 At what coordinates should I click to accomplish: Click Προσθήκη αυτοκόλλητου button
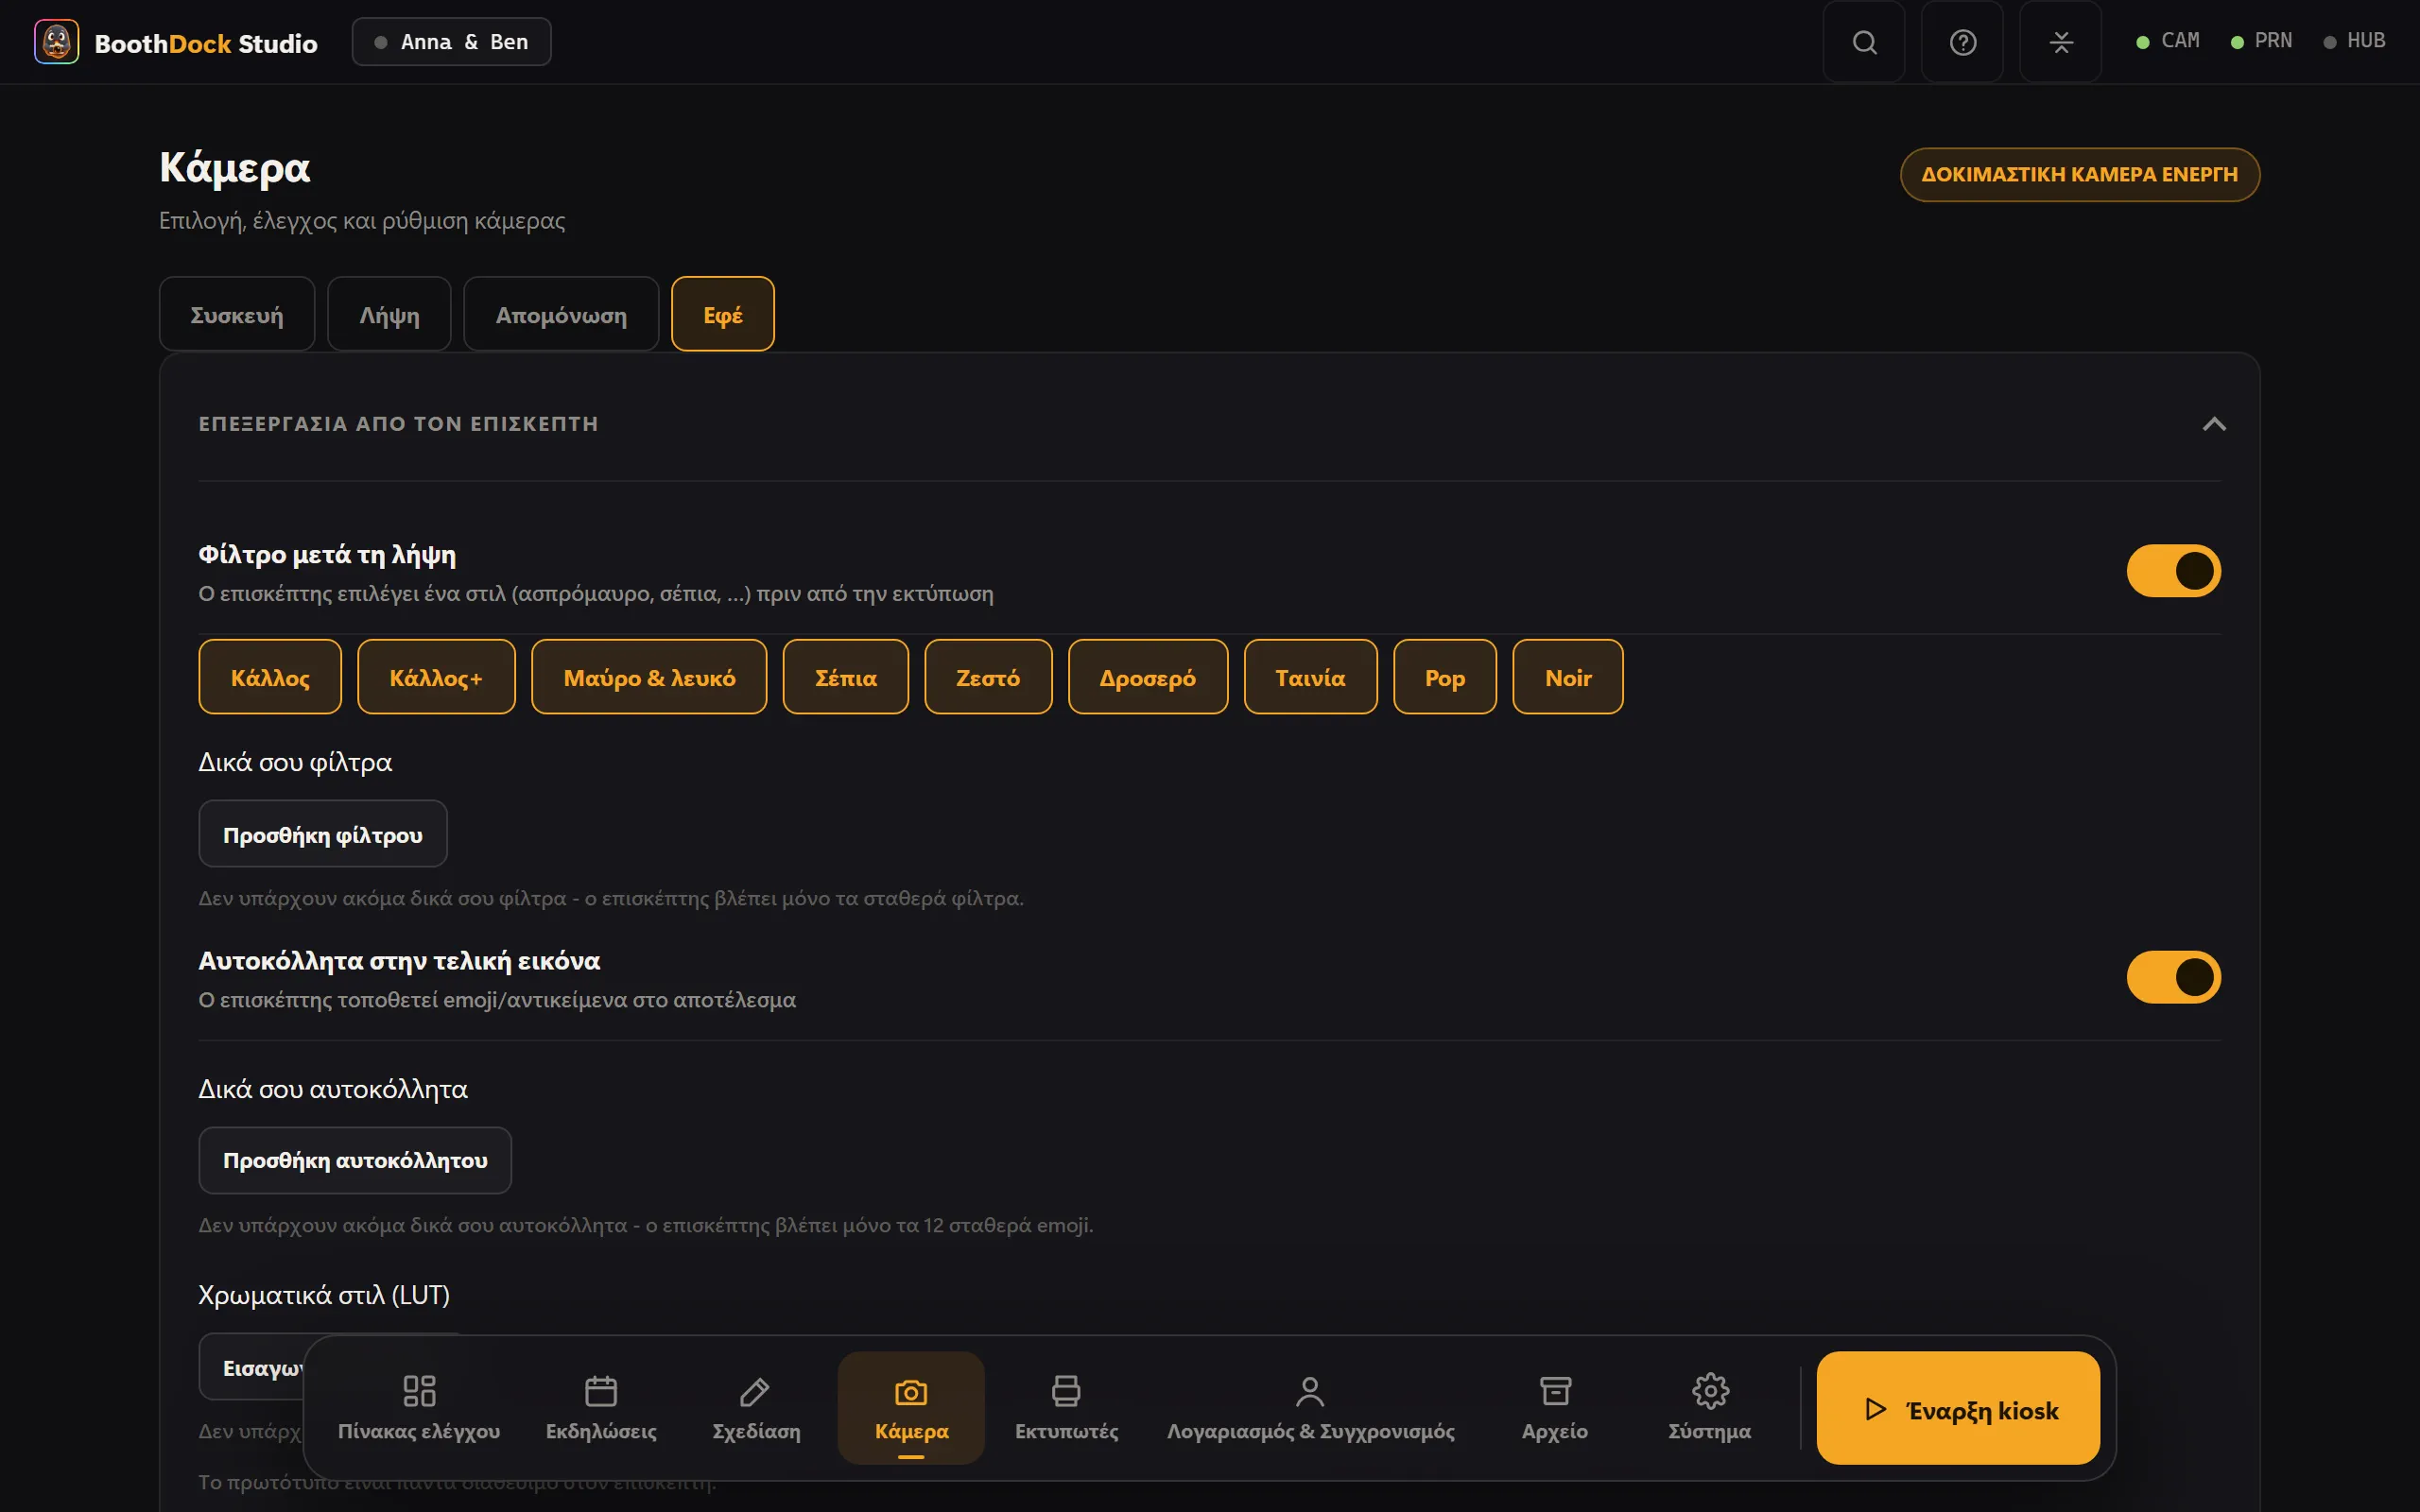click(x=355, y=1160)
